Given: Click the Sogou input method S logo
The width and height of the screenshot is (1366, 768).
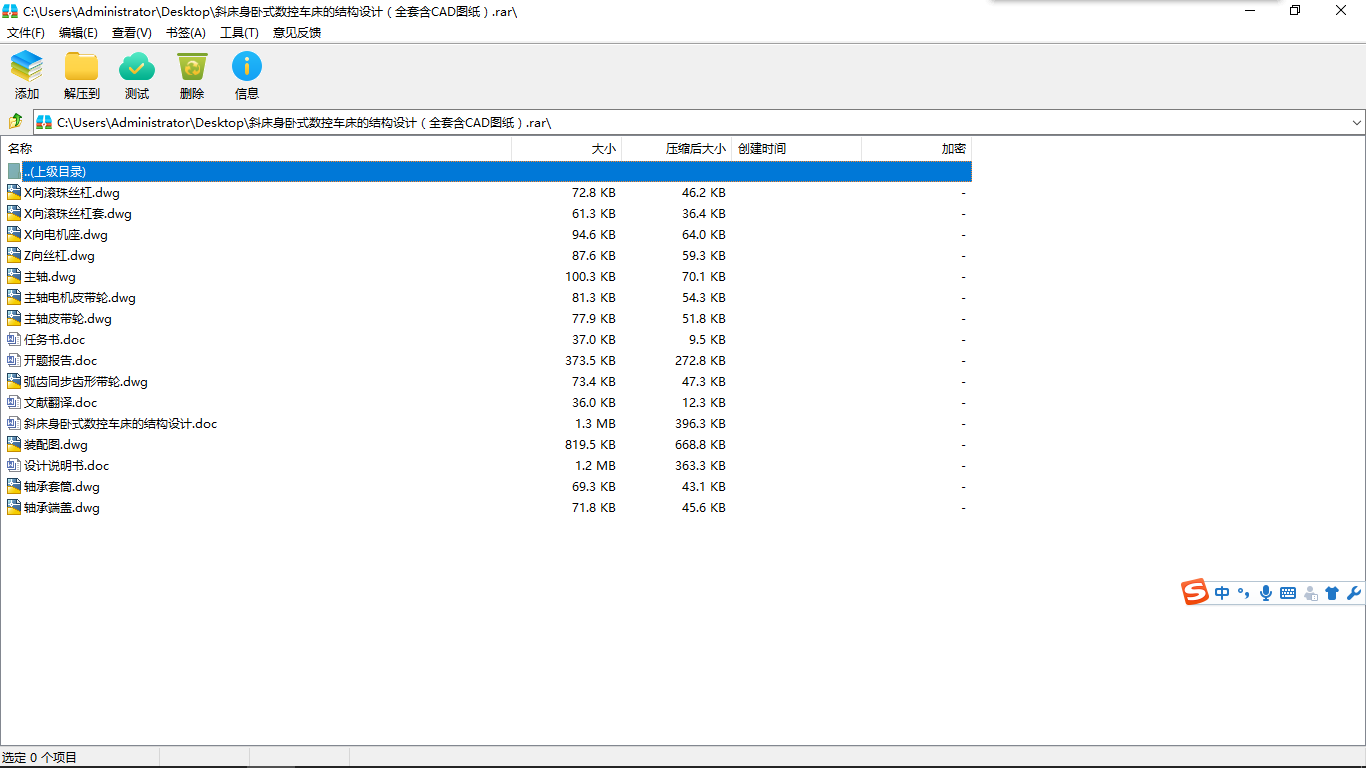Looking at the screenshot, I should [x=1195, y=592].
